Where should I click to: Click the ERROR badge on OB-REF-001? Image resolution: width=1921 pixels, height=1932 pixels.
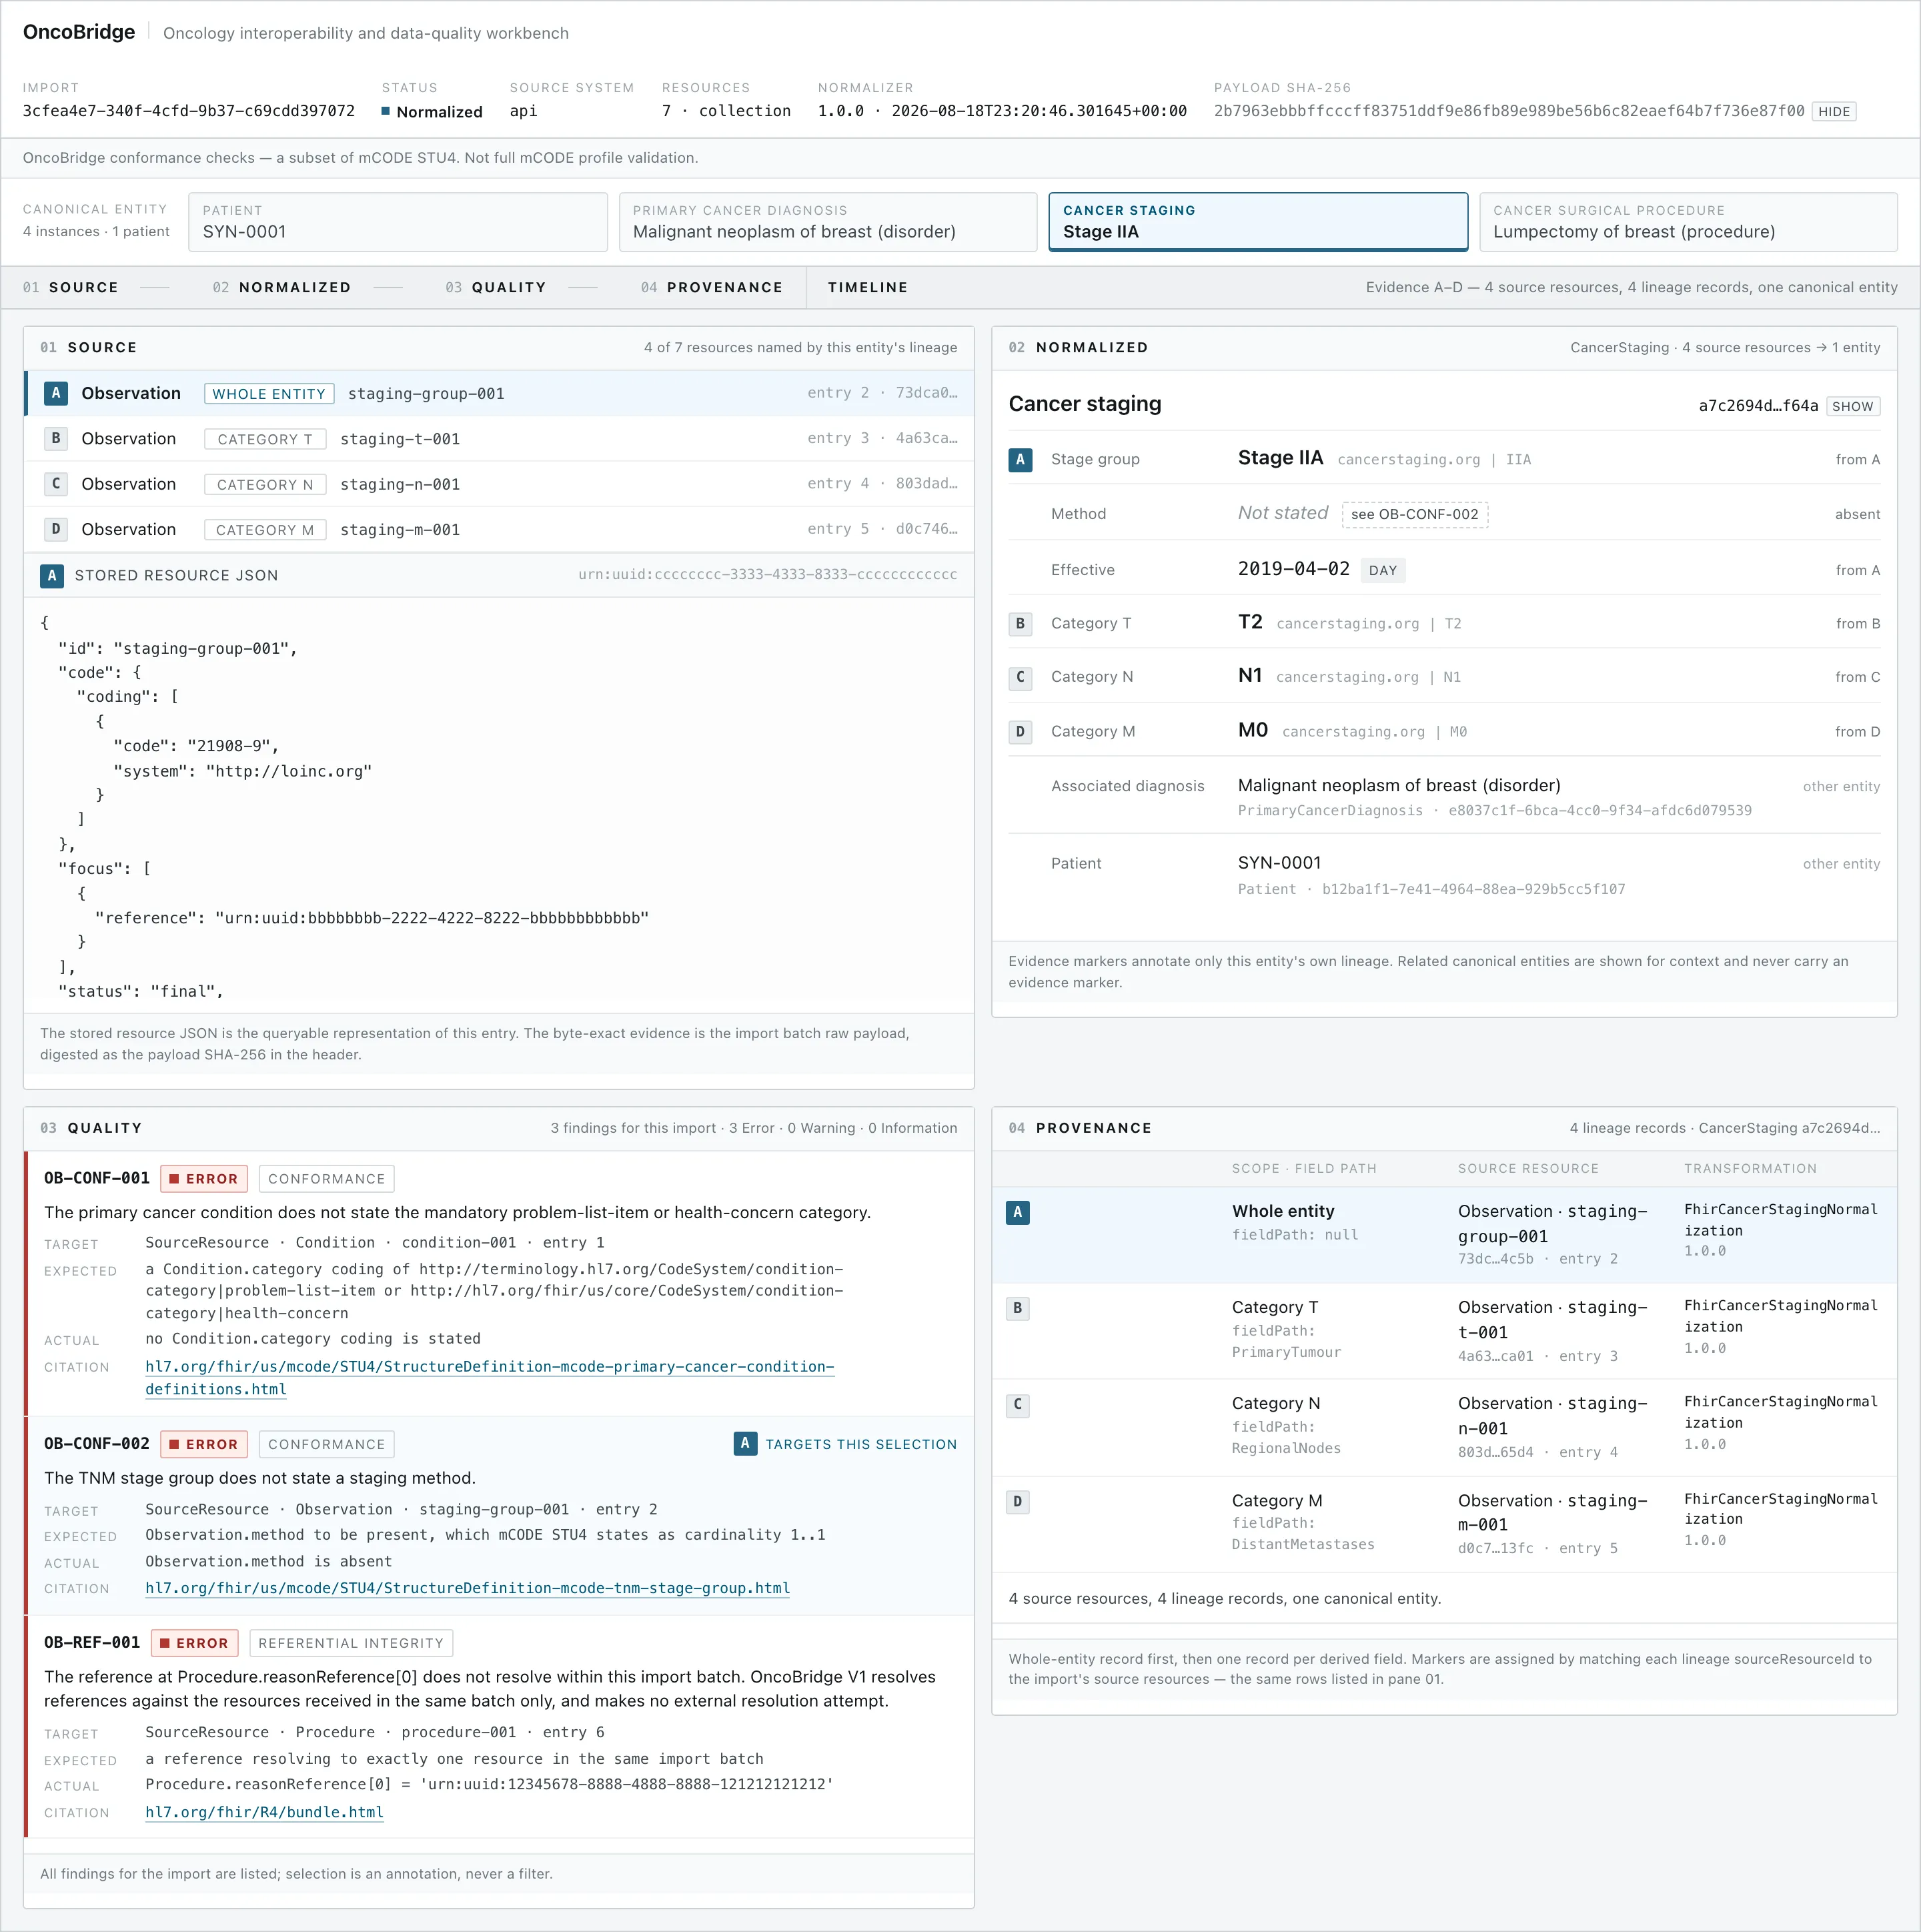click(x=195, y=1643)
